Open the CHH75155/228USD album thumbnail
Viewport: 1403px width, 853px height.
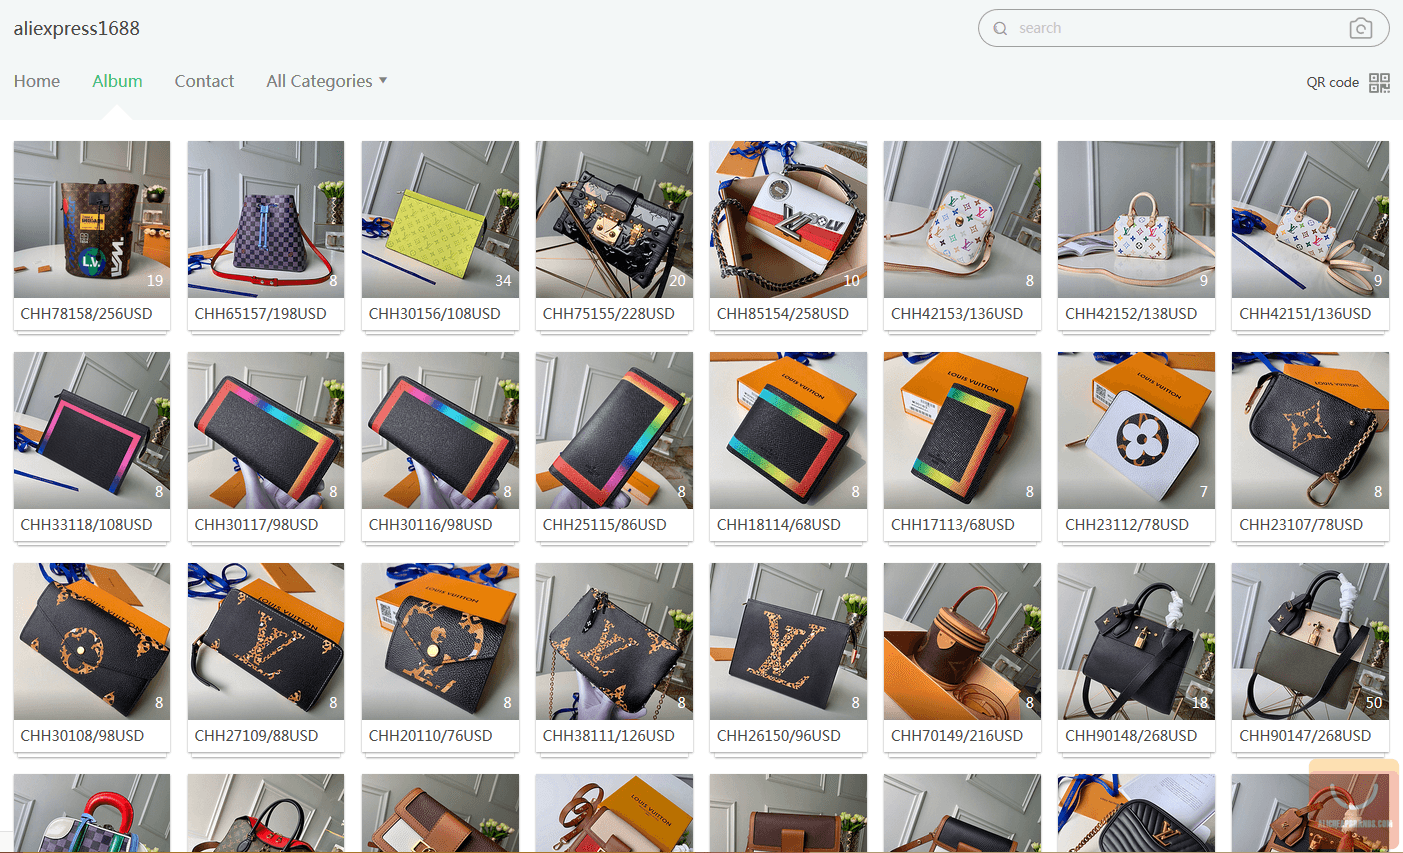[614, 219]
